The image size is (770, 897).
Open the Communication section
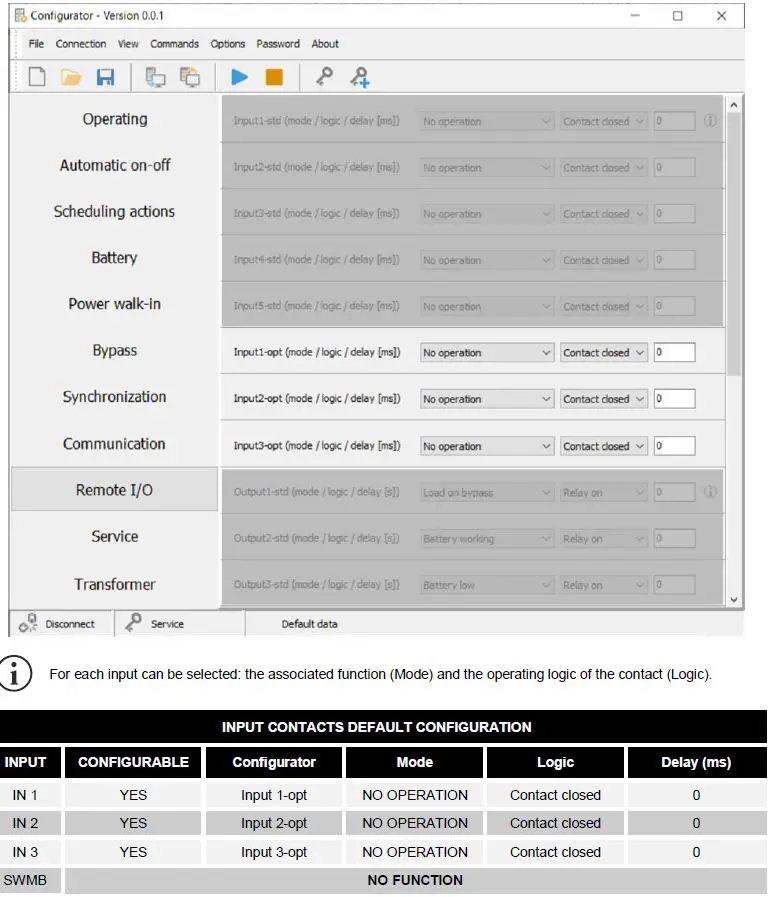[114, 443]
